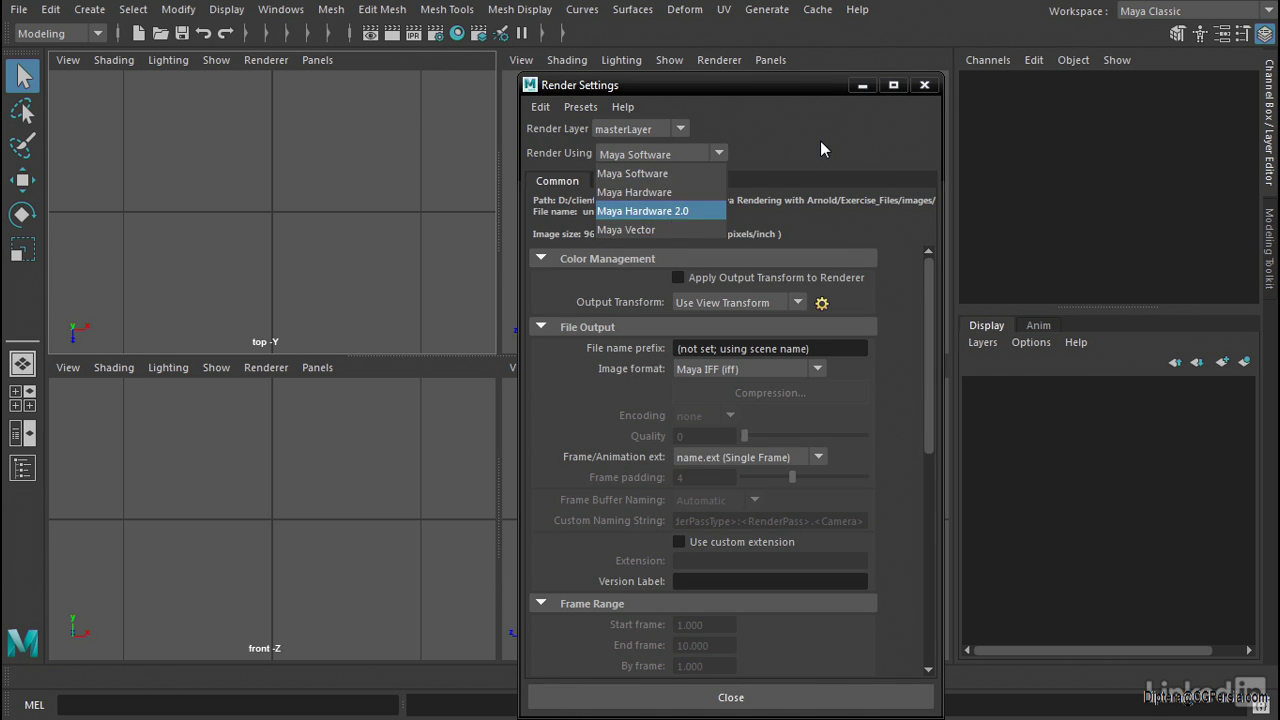This screenshot has height=720, width=1280.
Task: Choose the Paint selection tool
Action: [x=23, y=145]
